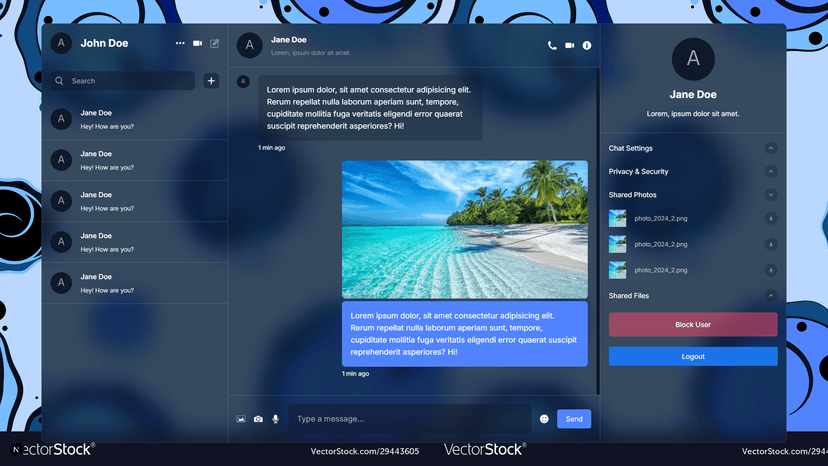Start a voice call with Jane Doe
Screen dimensions: 828x466
[x=552, y=45]
